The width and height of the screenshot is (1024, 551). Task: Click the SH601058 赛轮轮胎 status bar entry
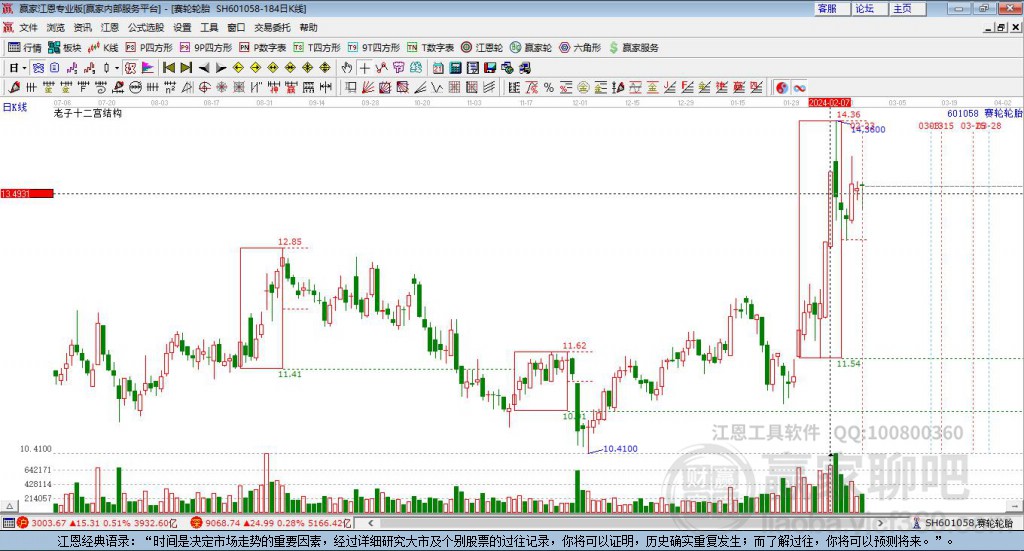(963, 523)
